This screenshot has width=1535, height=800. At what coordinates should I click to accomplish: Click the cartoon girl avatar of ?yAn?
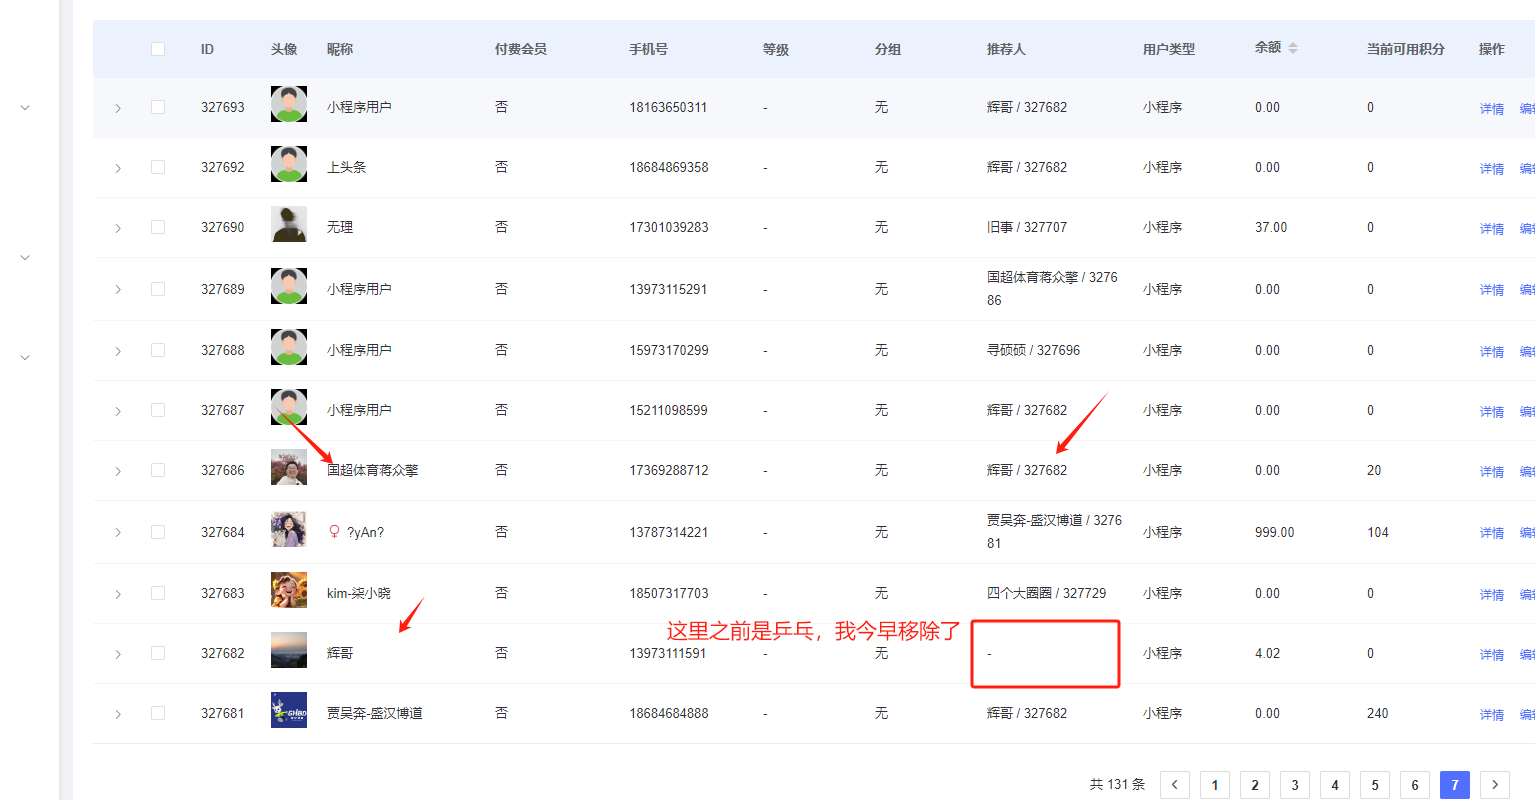(289, 529)
